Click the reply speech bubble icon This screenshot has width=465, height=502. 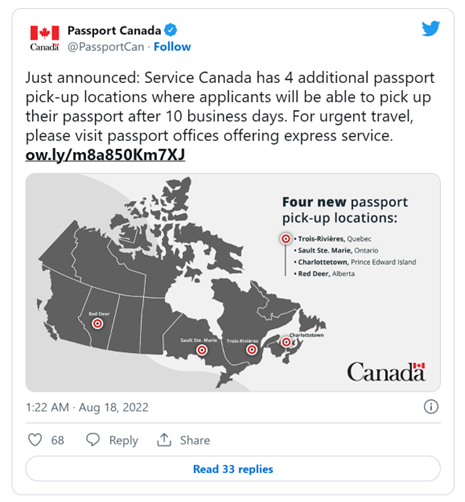pos(93,440)
